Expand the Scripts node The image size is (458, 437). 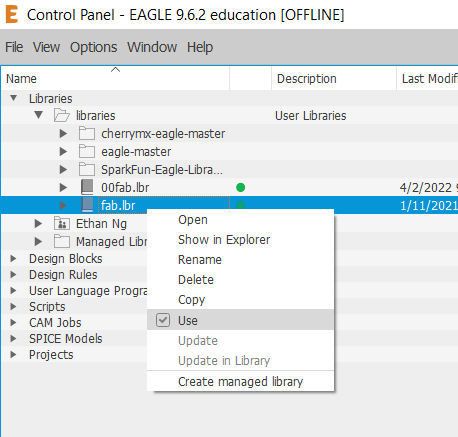coord(13,307)
